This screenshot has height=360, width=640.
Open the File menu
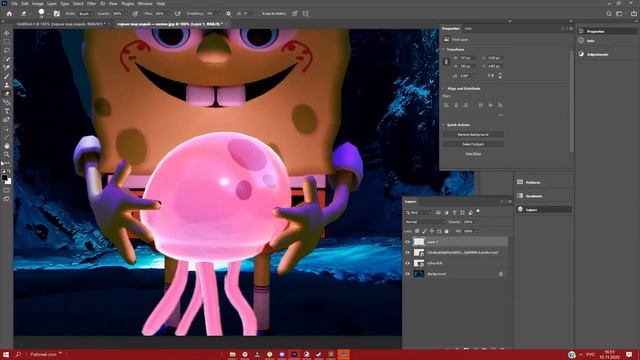coord(15,4)
